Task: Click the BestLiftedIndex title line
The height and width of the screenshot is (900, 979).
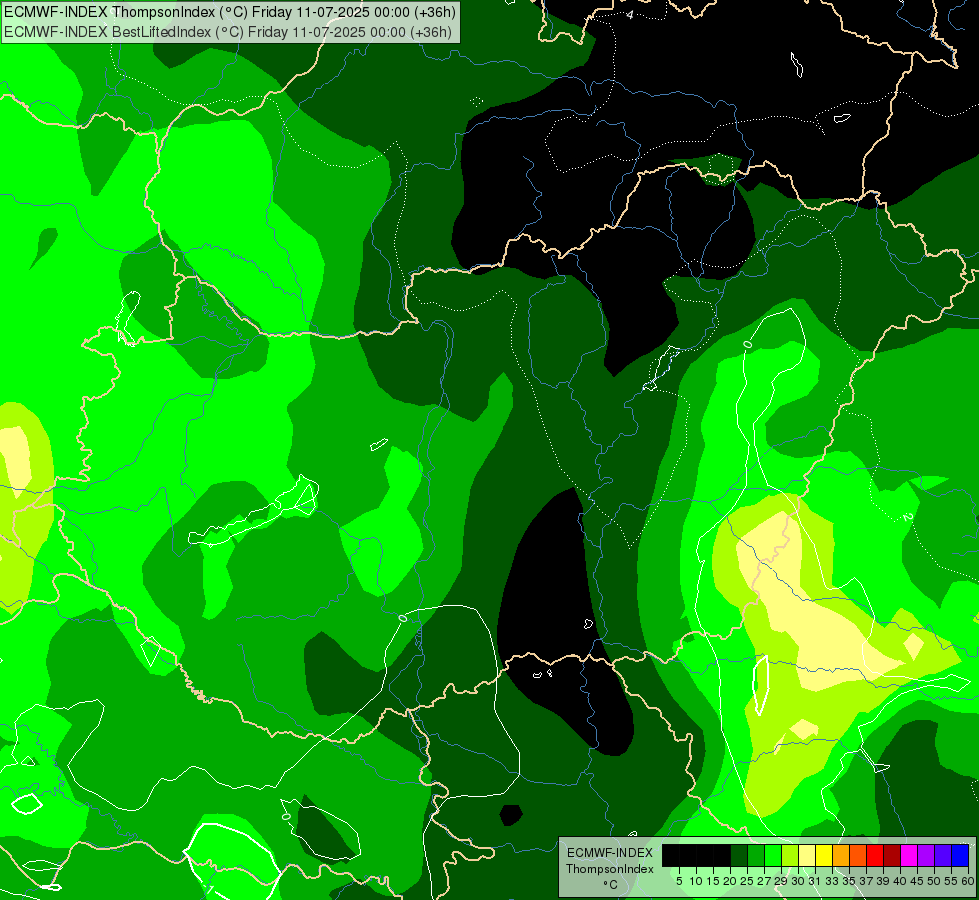Action: [x=227, y=31]
